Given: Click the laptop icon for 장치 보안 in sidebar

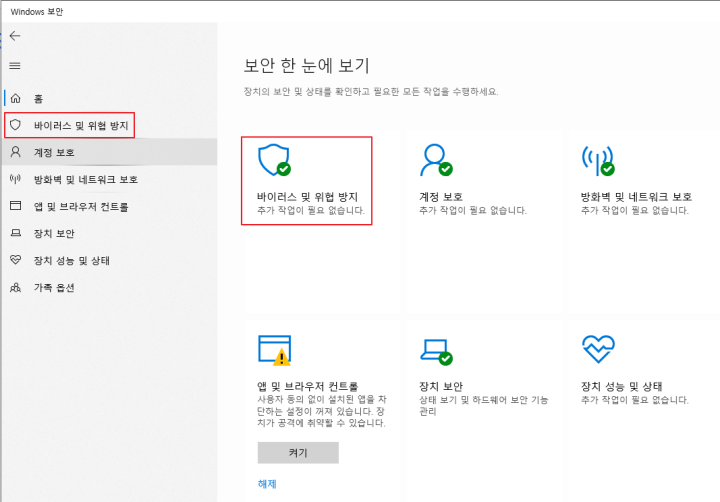Looking at the screenshot, I should click(16, 233).
